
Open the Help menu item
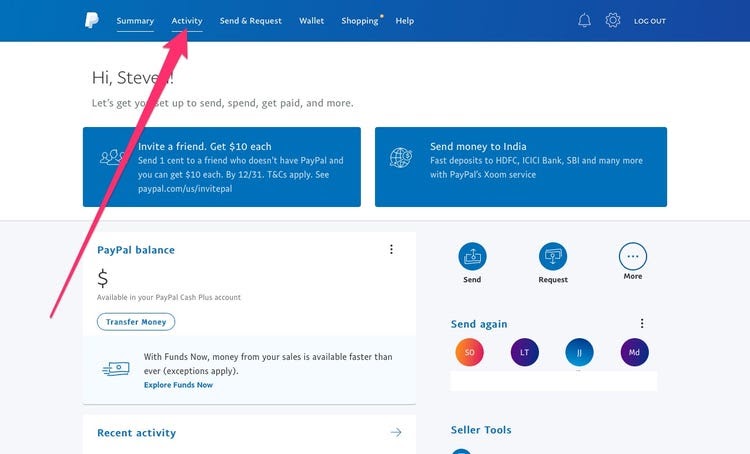(x=405, y=21)
